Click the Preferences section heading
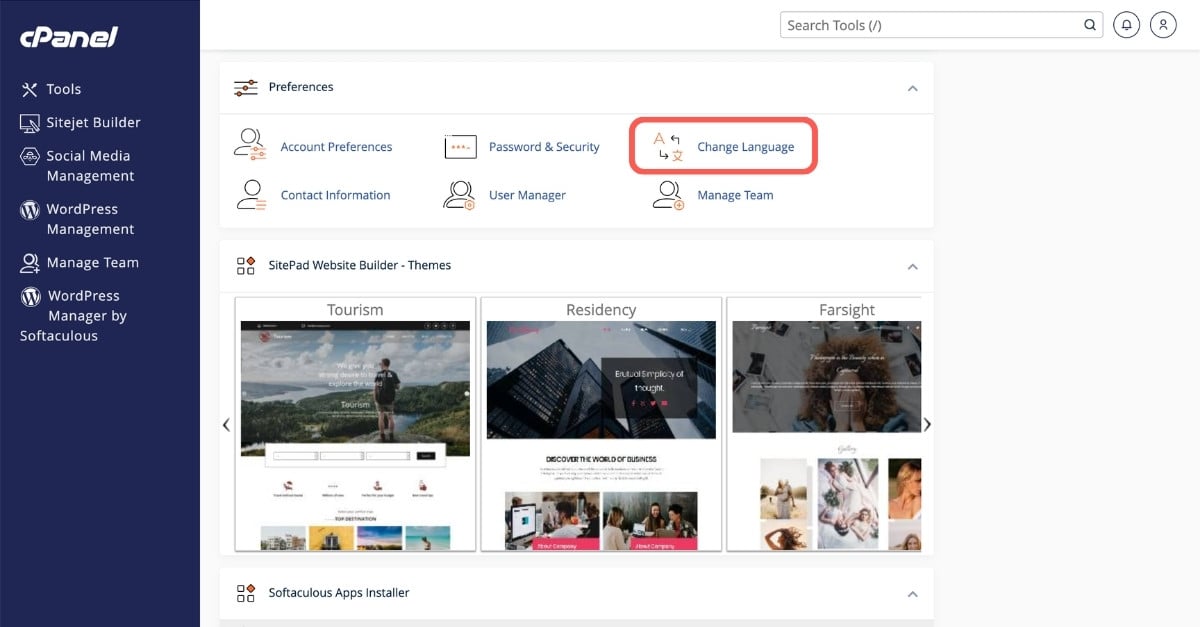Viewport: 1200px width, 627px height. (301, 87)
